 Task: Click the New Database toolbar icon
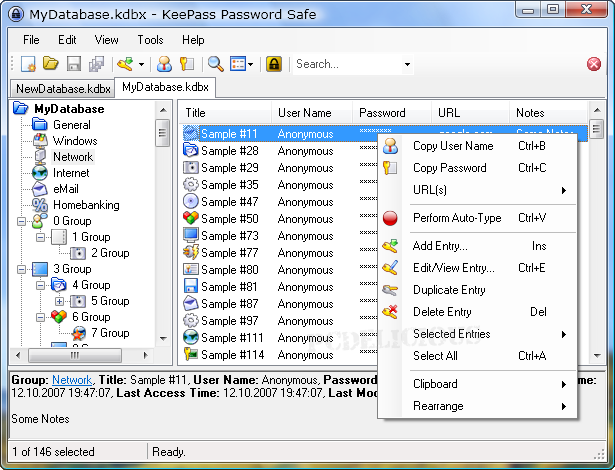[29, 64]
